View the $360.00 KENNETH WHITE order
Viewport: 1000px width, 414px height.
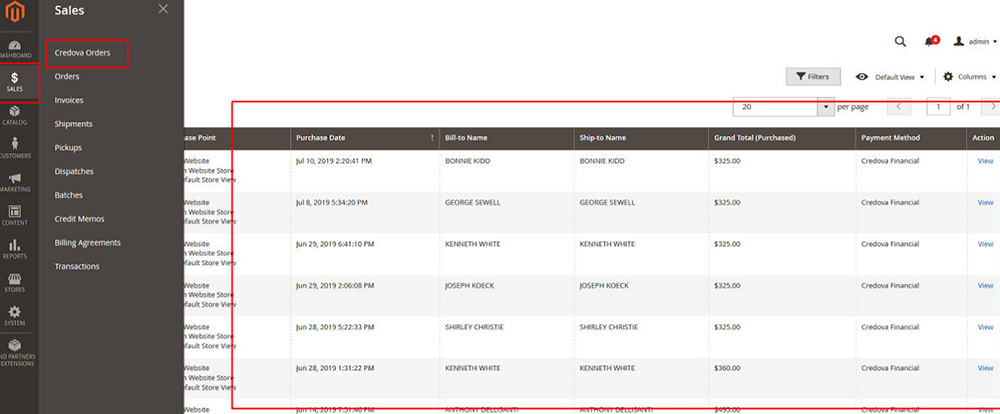point(985,368)
